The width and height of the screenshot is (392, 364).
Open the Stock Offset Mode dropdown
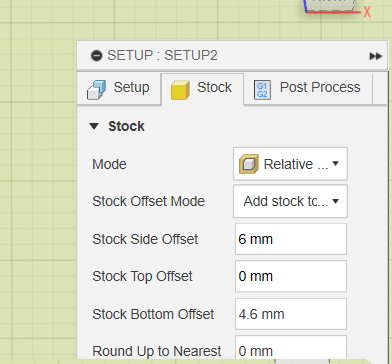[290, 201]
